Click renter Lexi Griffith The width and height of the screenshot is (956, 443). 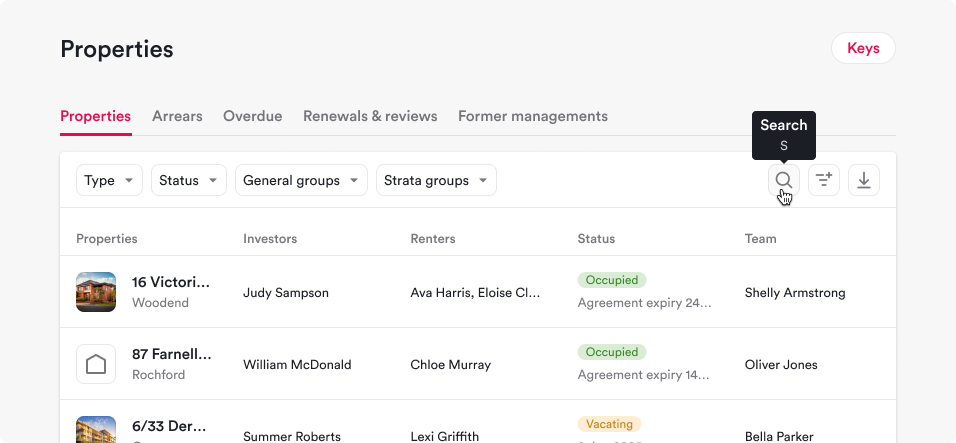click(444, 436)
